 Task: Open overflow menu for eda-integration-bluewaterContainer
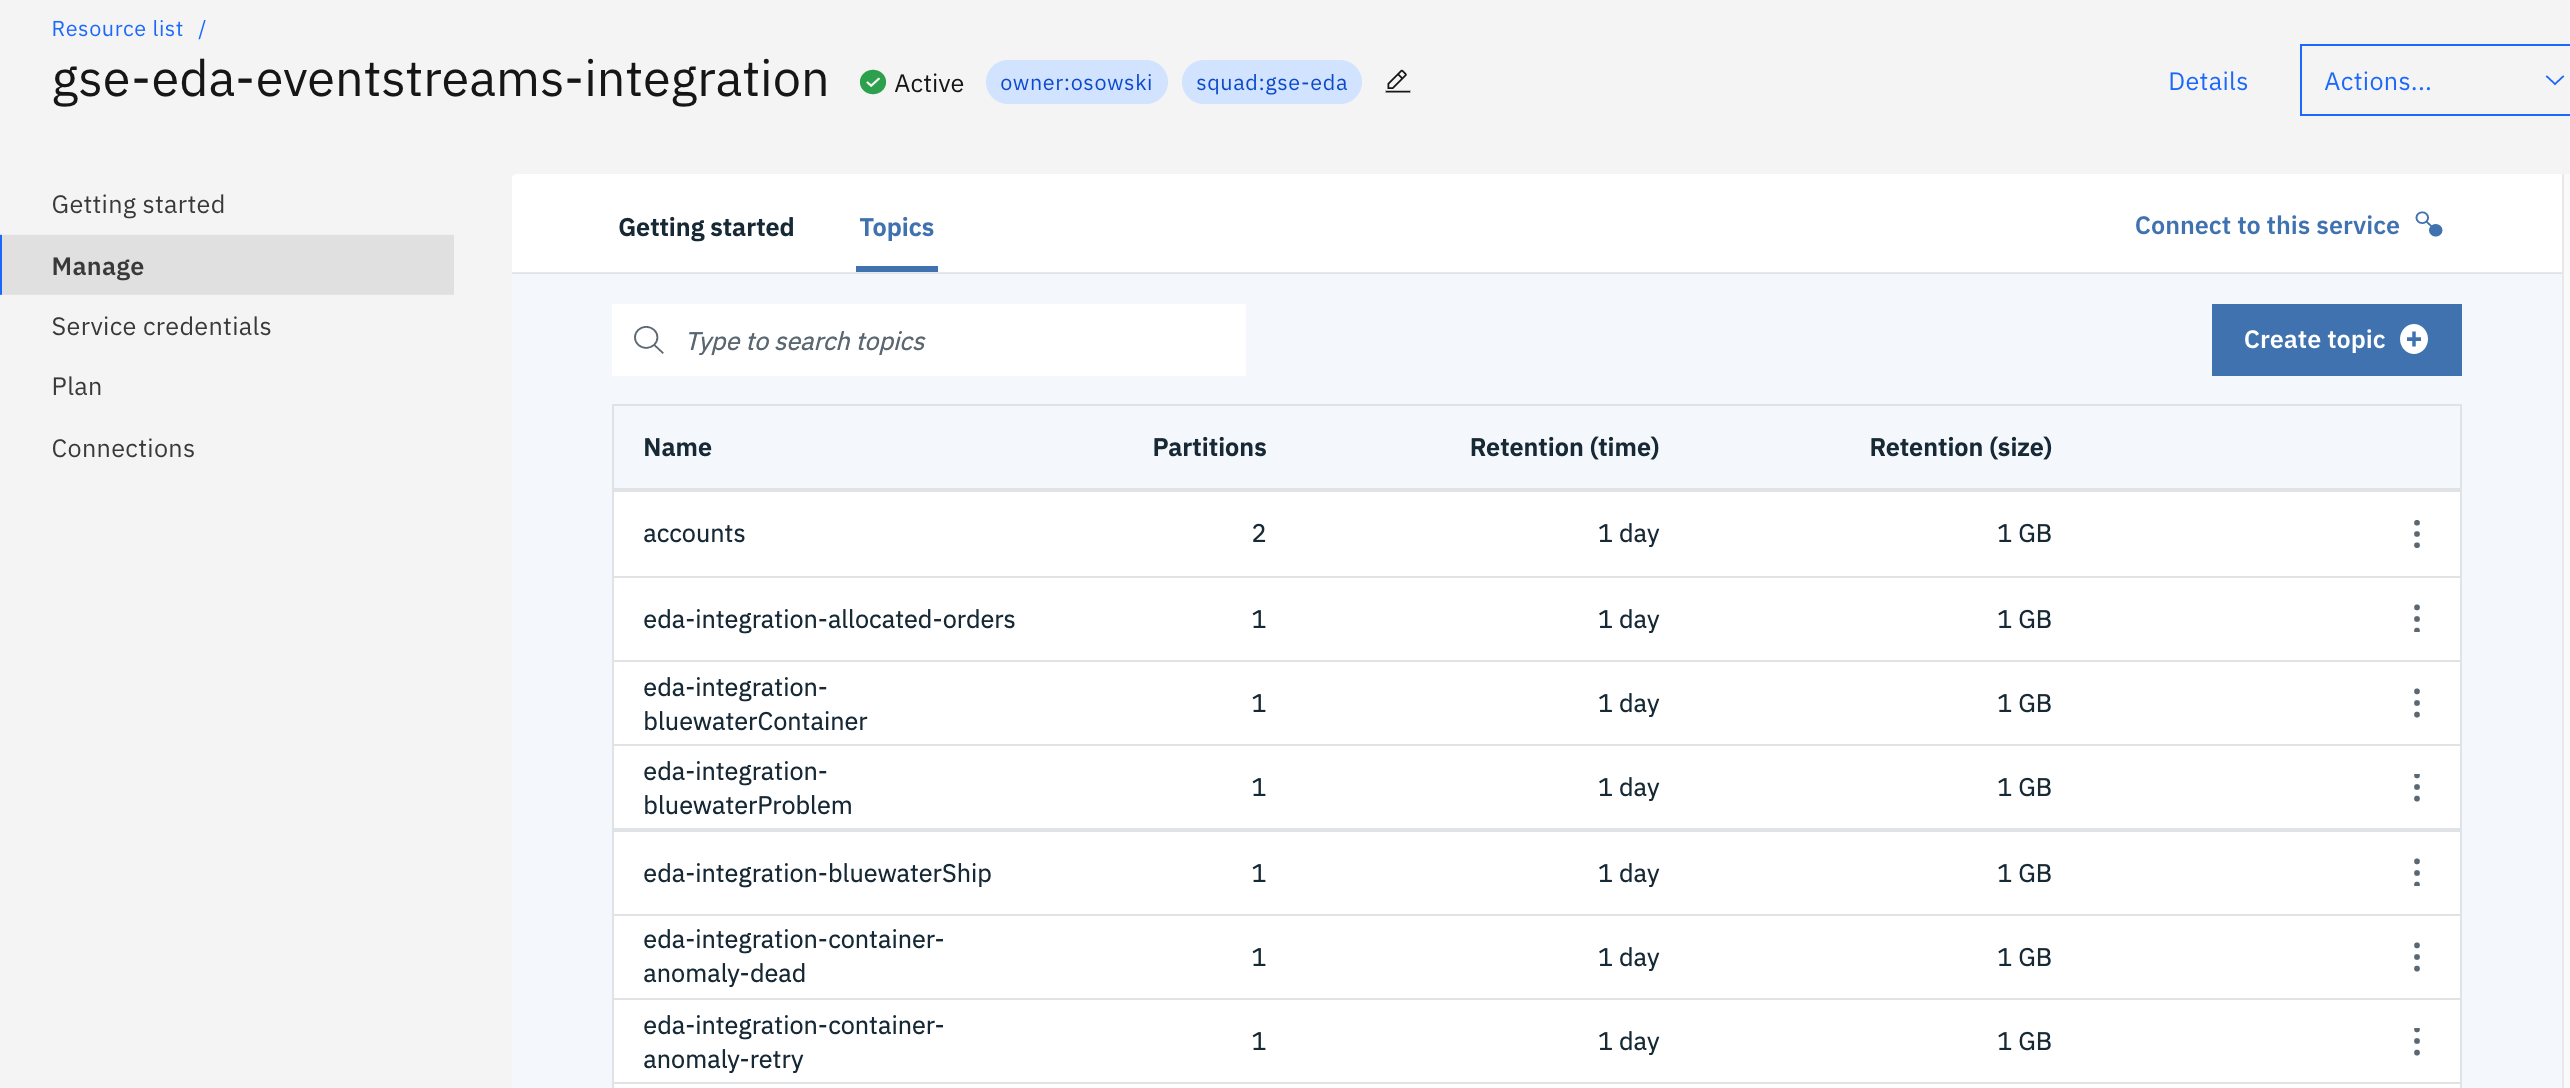pos(2416,703)
